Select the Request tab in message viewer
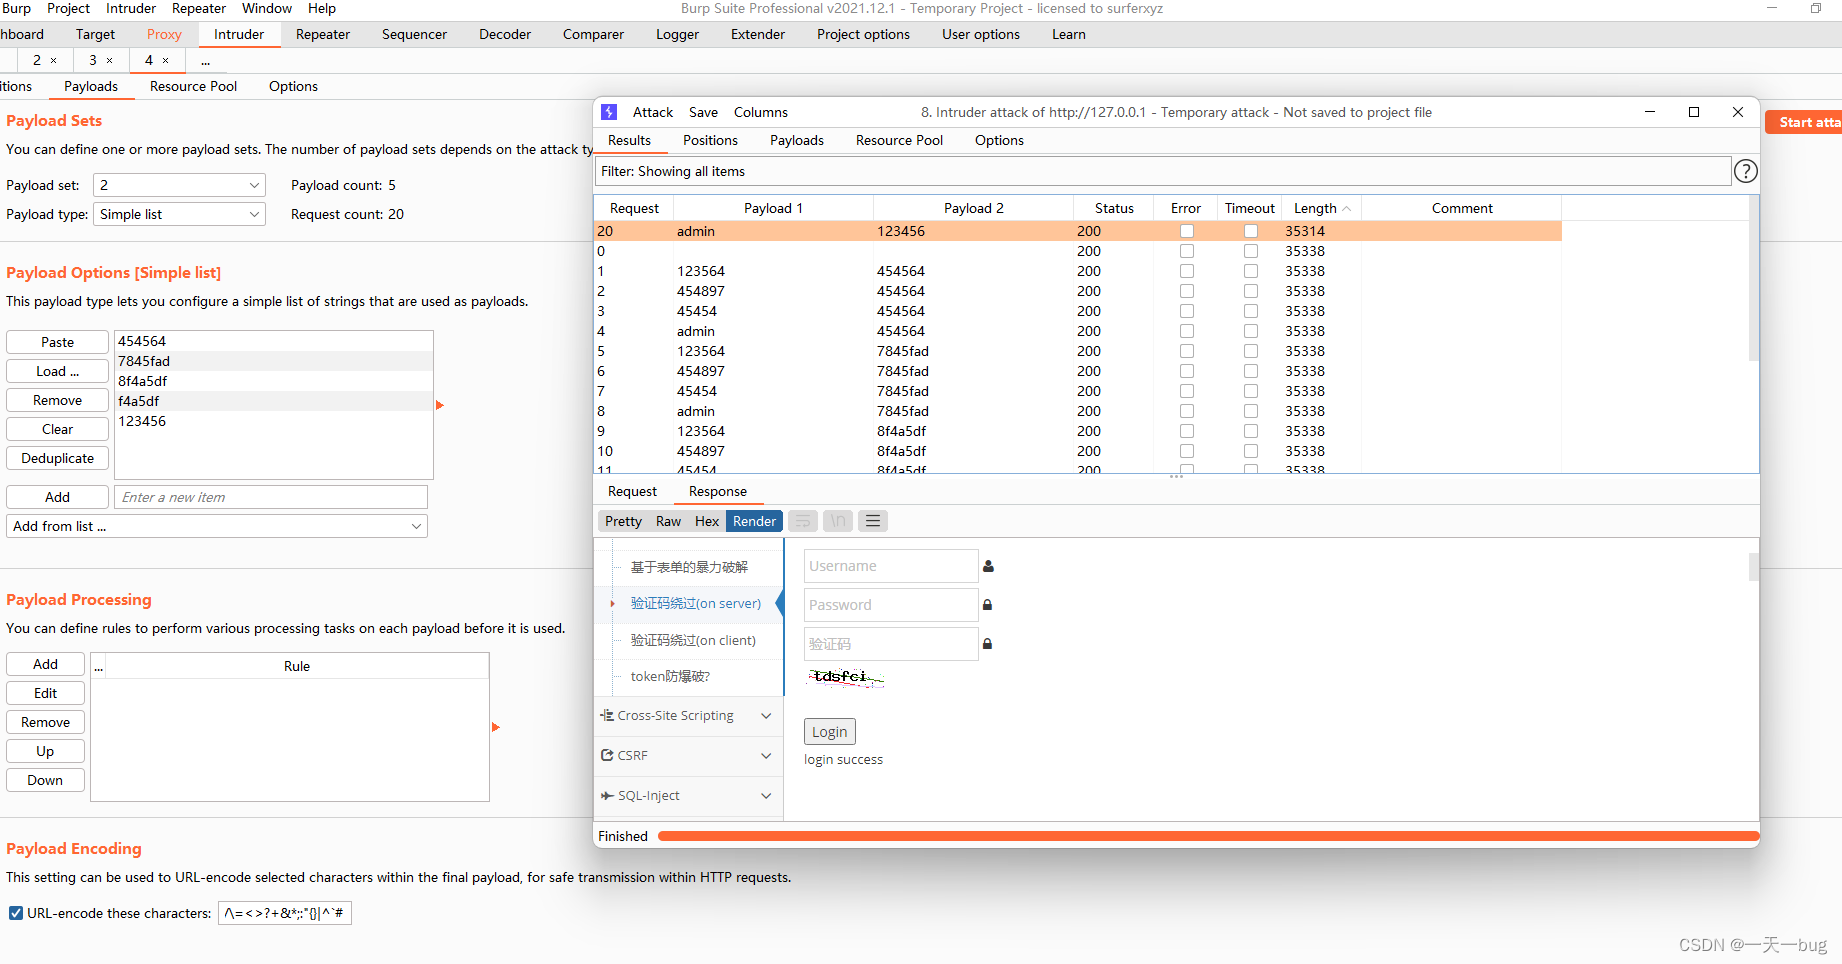1842x964 pixels. point(632,491)
